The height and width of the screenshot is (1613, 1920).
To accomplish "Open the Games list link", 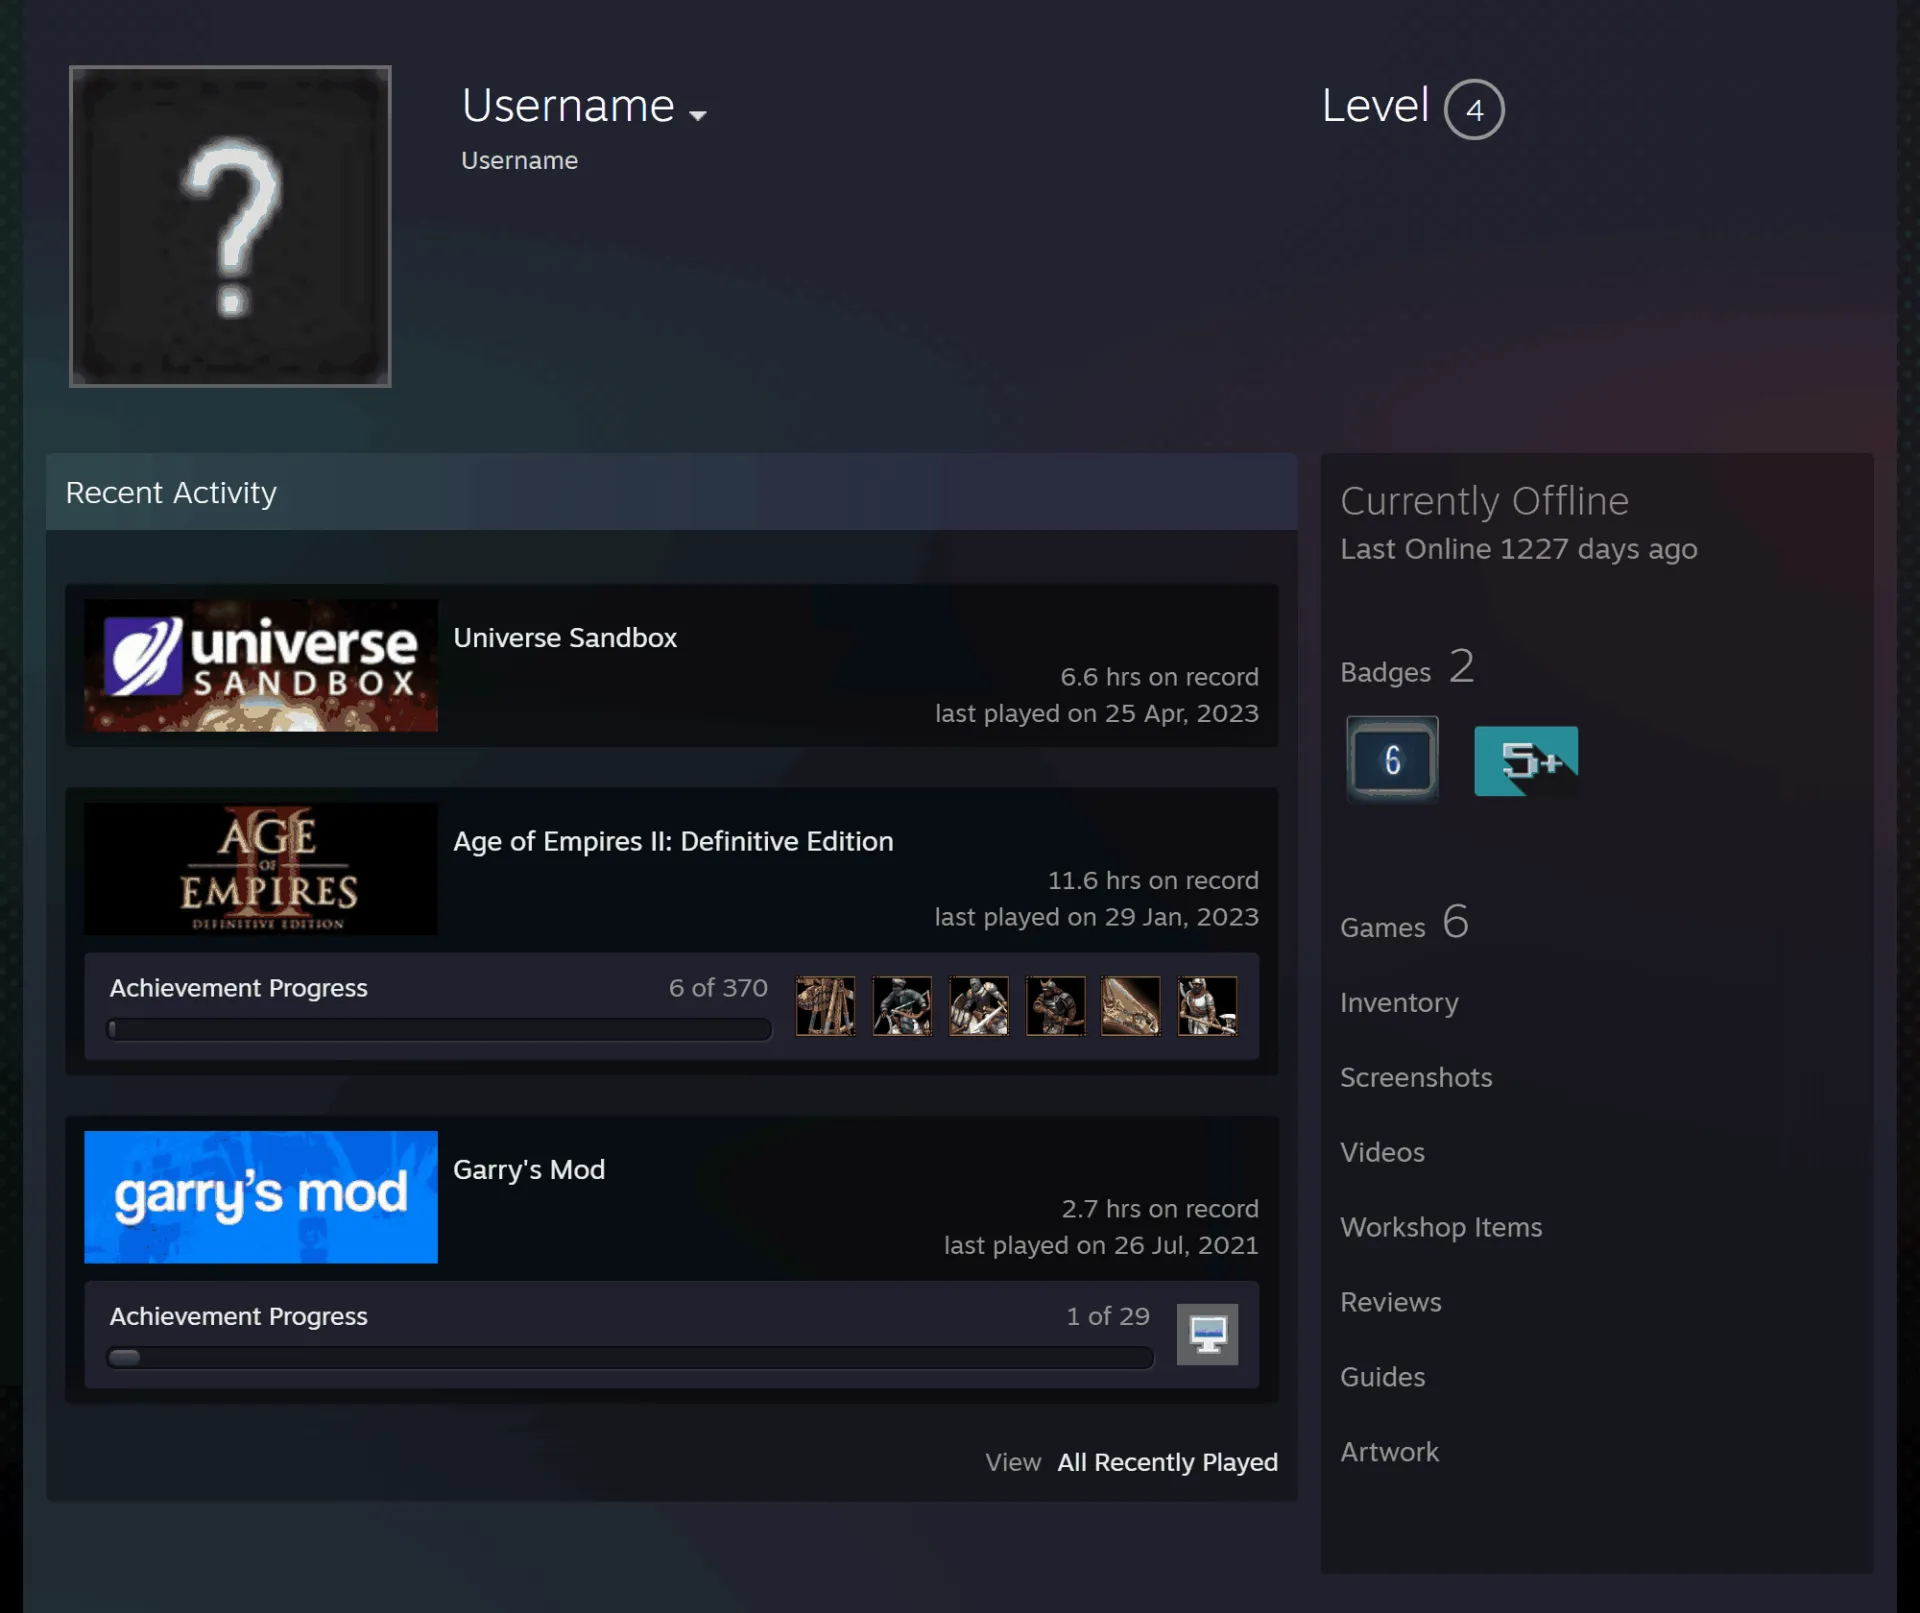I will pyautogui.click(x=1404, y=923).
